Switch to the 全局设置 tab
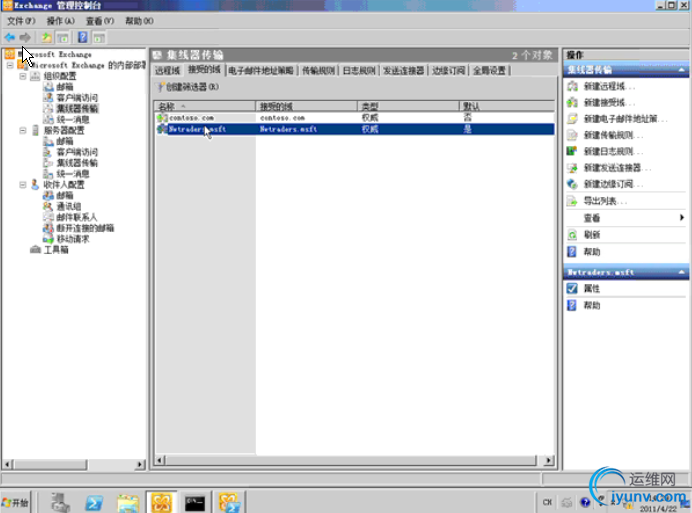 [489, 71]
